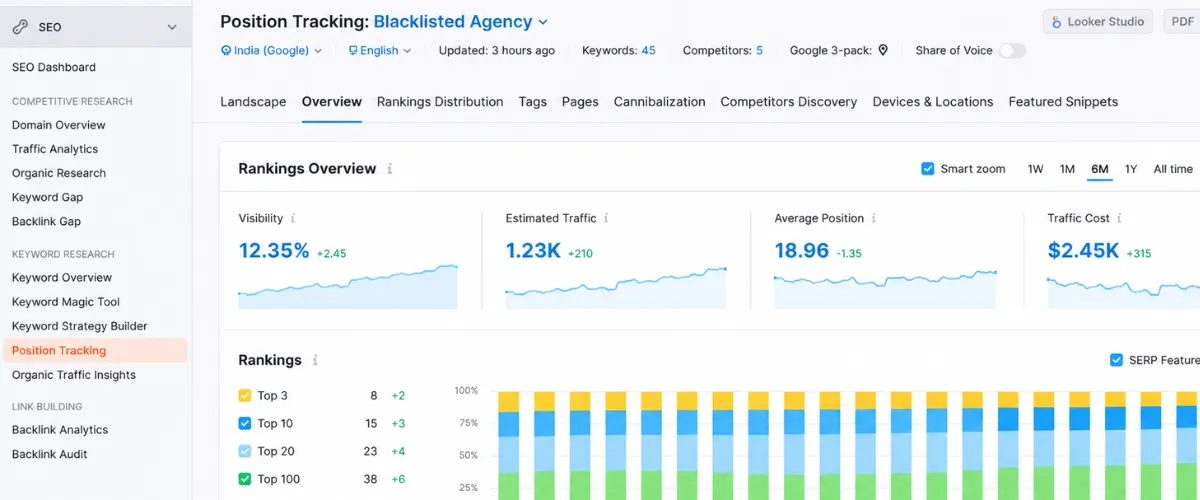Click the Rankings Overview info icon
This screenshot has width=1200, height=500.
(x=390, y=169)
